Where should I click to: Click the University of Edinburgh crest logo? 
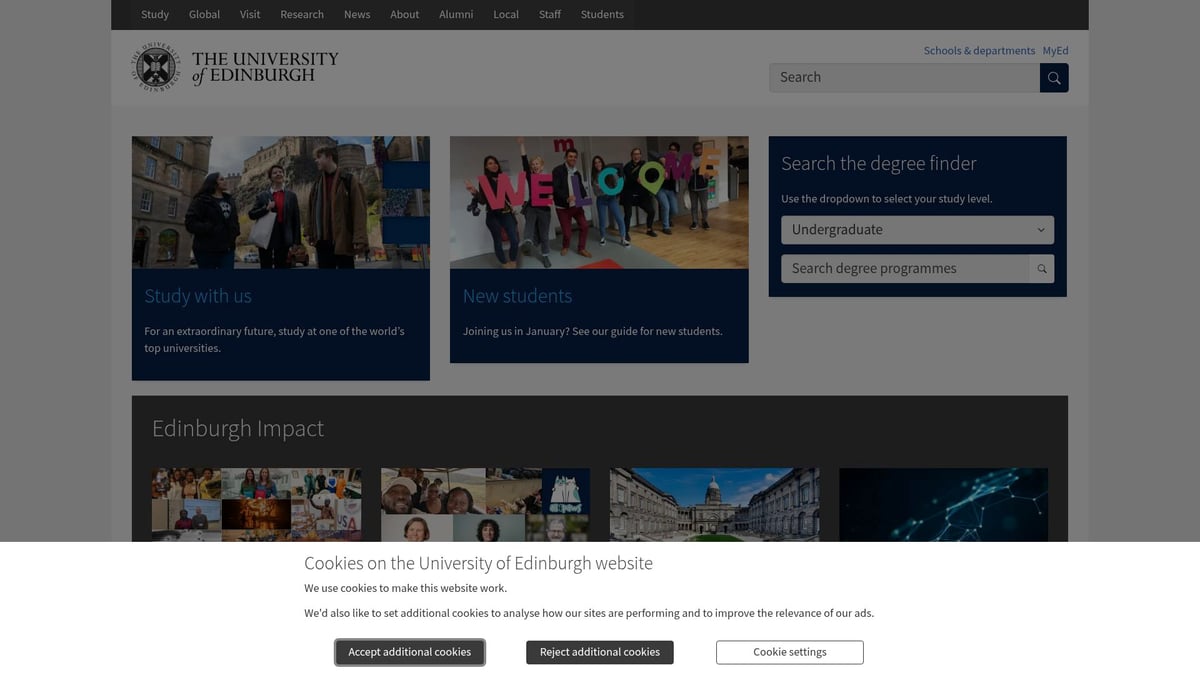click(x=155, y=67)
